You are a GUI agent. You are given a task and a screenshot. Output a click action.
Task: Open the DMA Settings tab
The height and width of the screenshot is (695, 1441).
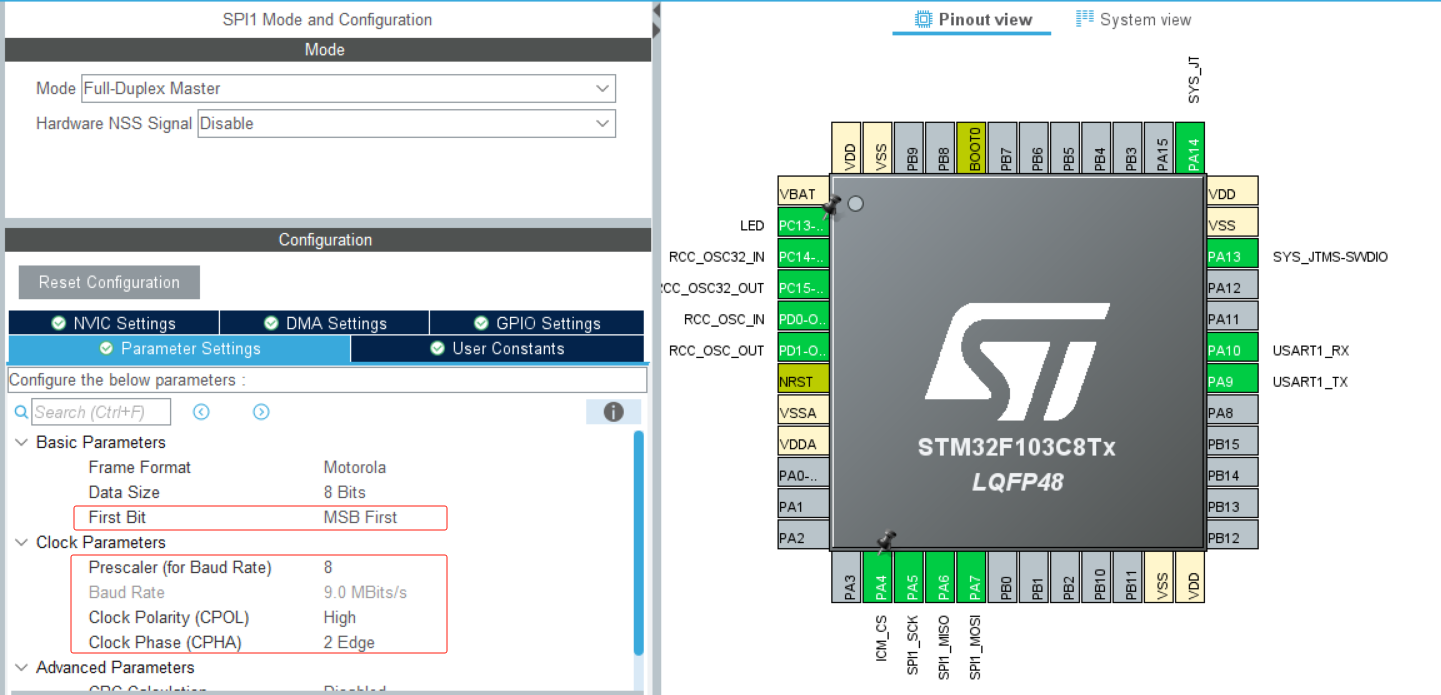(x=325, y=323)
